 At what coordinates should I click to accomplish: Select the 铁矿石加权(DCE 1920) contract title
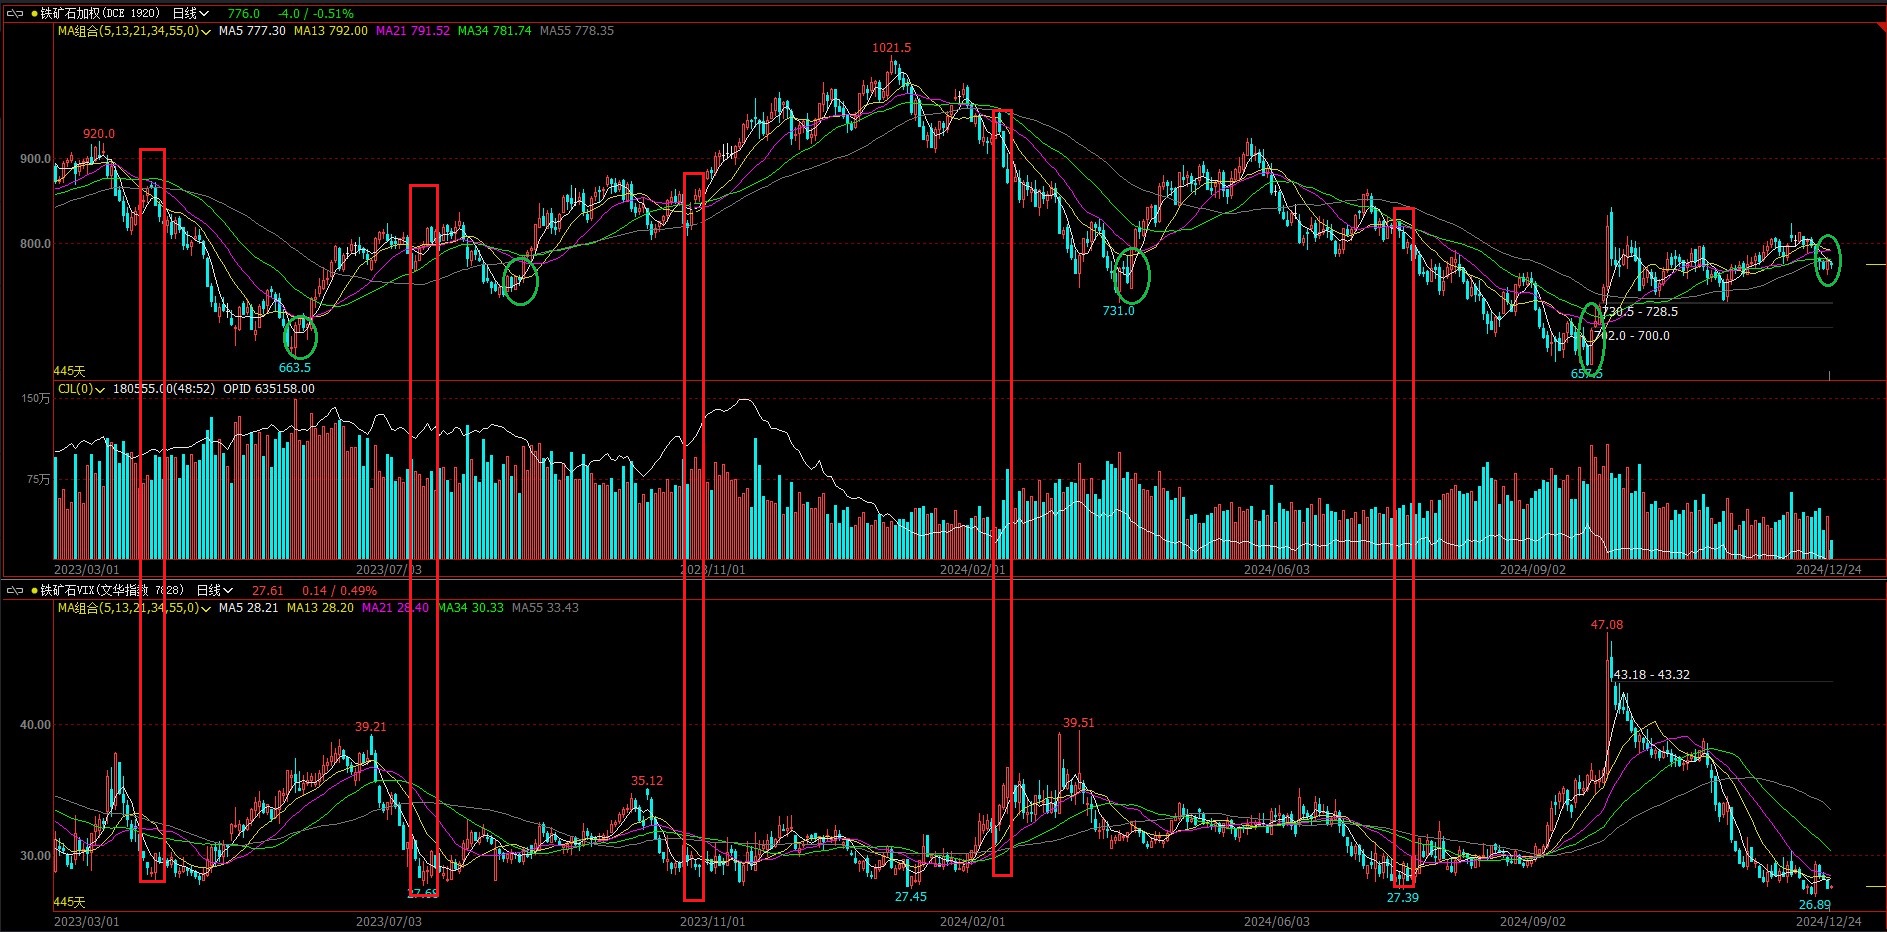coord(100,14)
